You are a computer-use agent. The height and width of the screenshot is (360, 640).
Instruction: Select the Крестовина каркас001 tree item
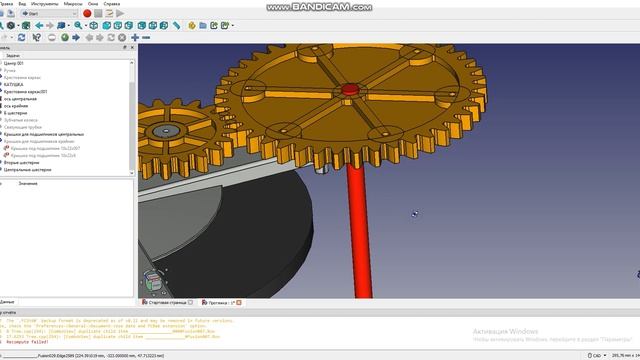pos(25,91)
